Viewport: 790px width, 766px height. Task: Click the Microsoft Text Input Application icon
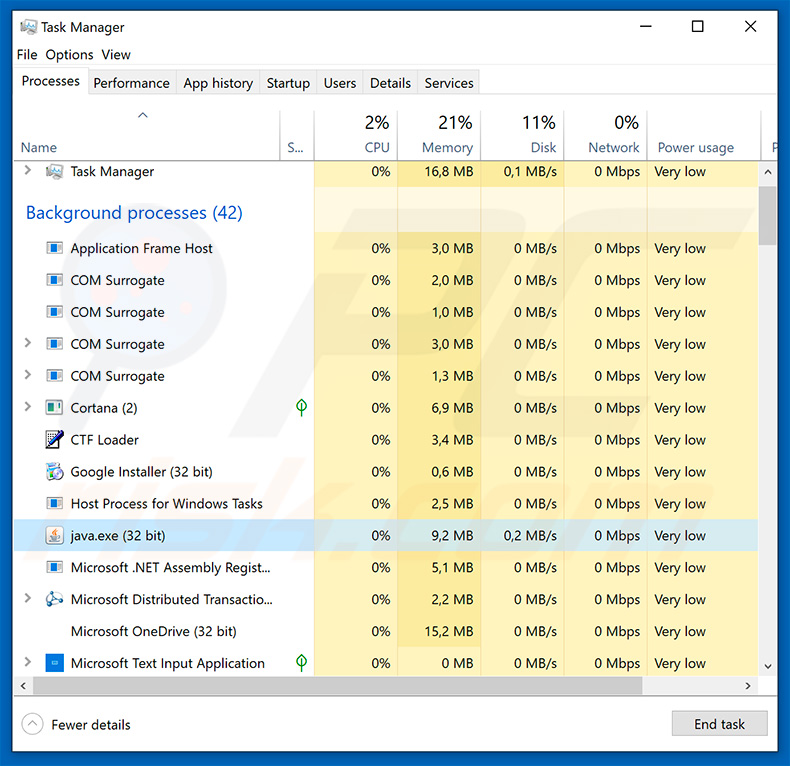pyautogui.click(x=54, y=663)
